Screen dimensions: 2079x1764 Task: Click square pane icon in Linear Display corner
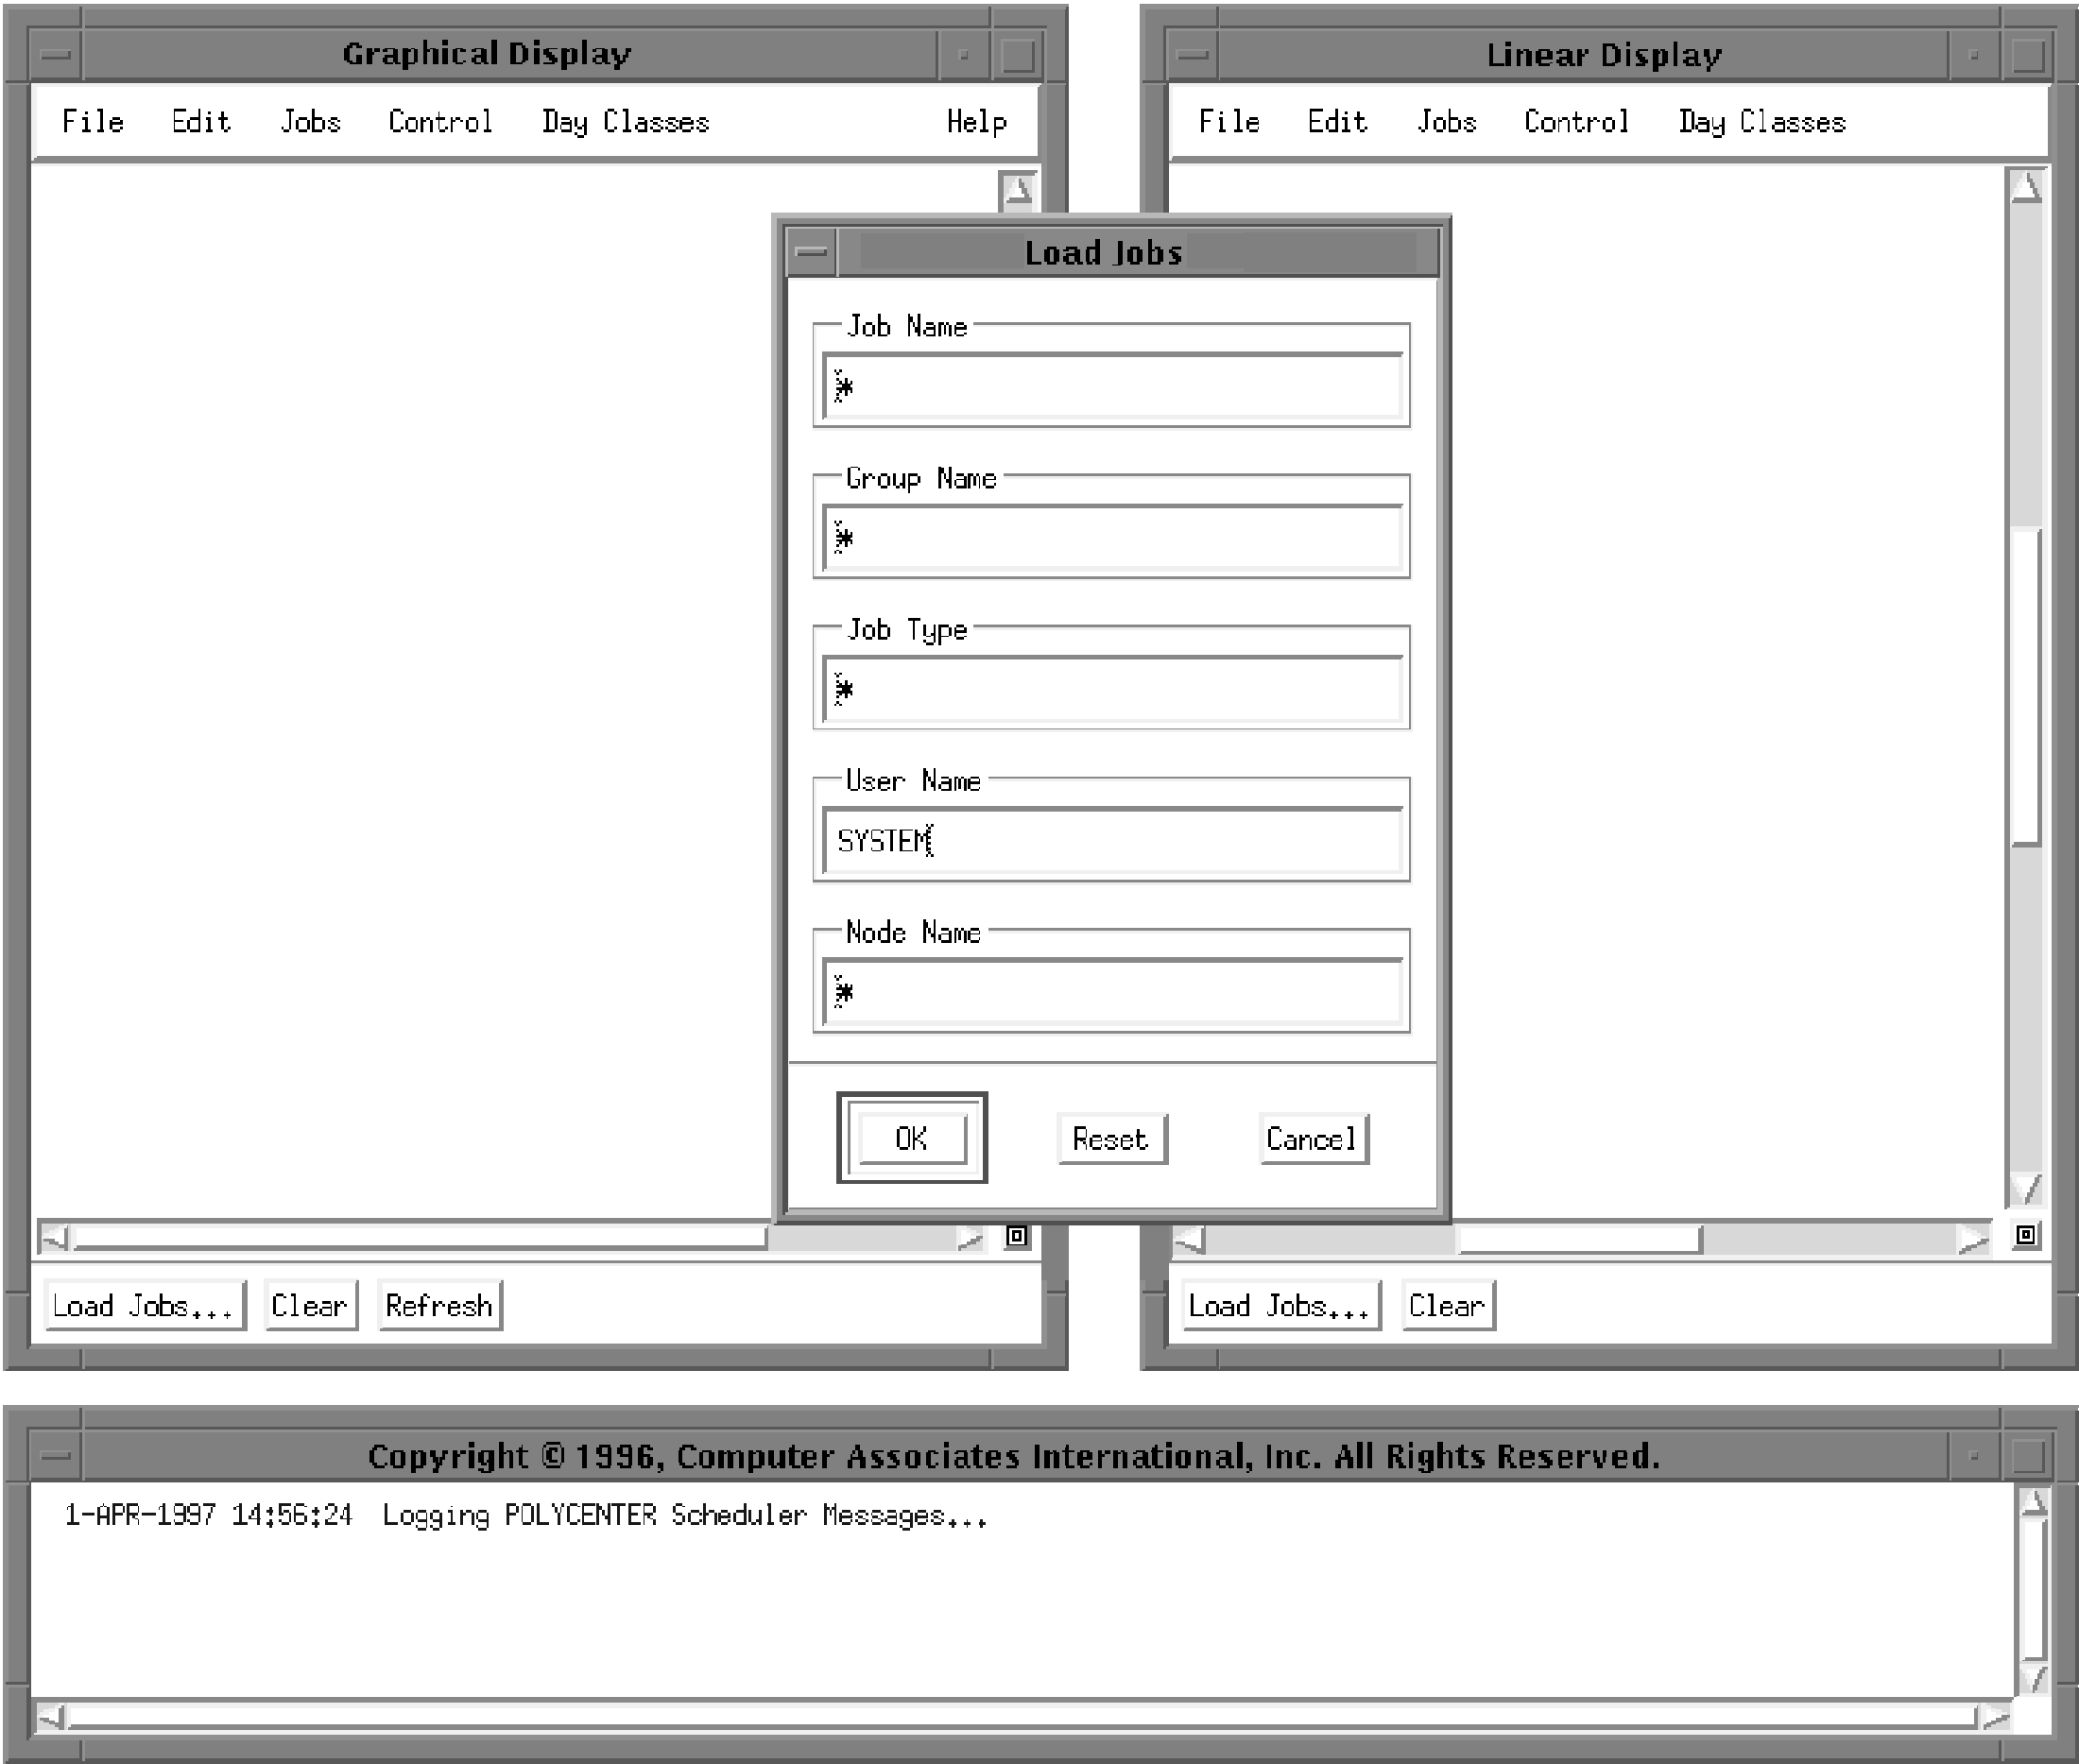[x=2025, y=1235]
